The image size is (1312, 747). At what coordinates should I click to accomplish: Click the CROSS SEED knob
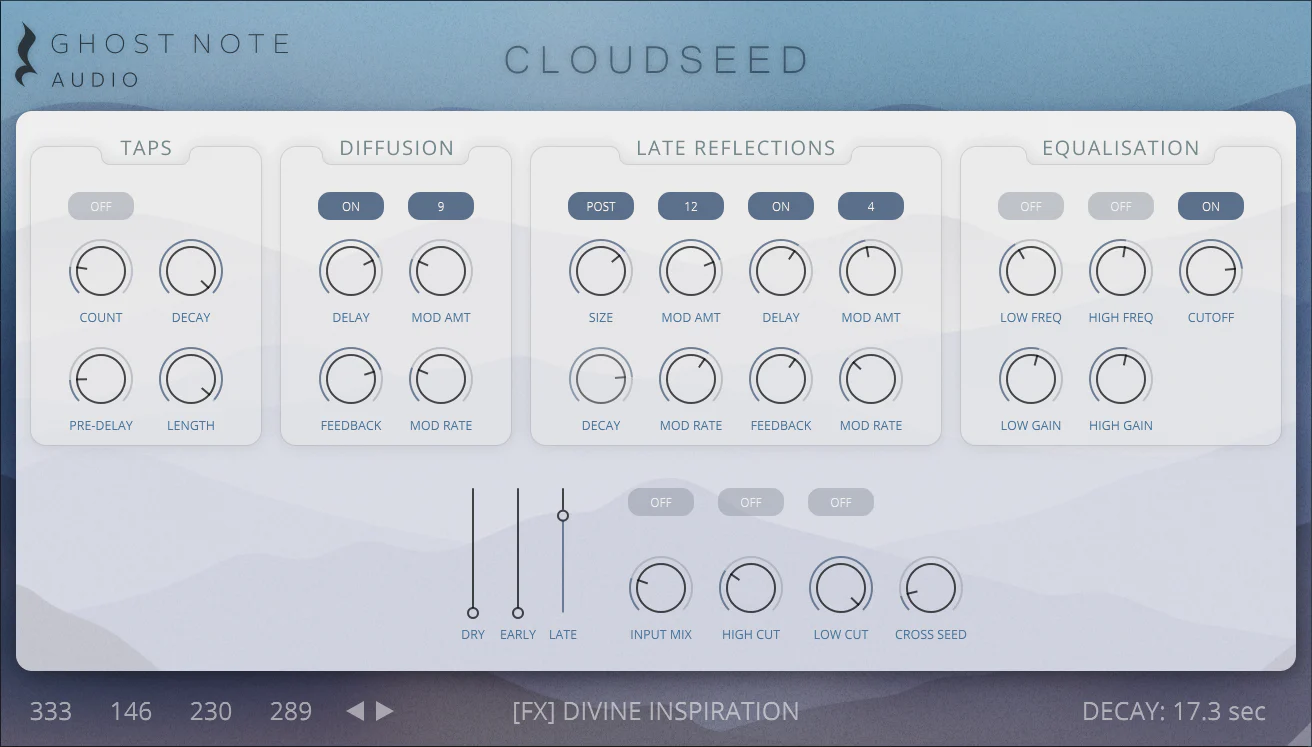click(931, 587)
